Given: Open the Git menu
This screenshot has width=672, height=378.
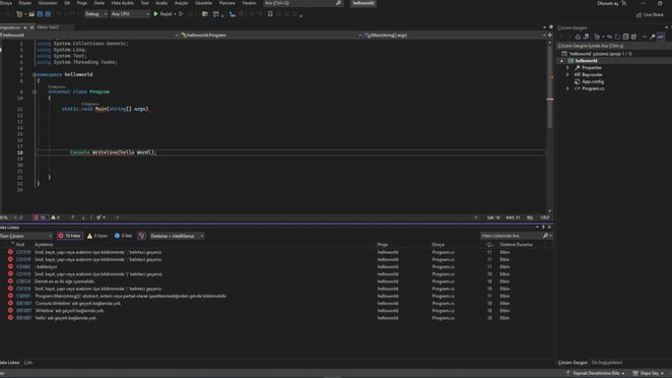Looking at the screenshot, I should 67,3.
